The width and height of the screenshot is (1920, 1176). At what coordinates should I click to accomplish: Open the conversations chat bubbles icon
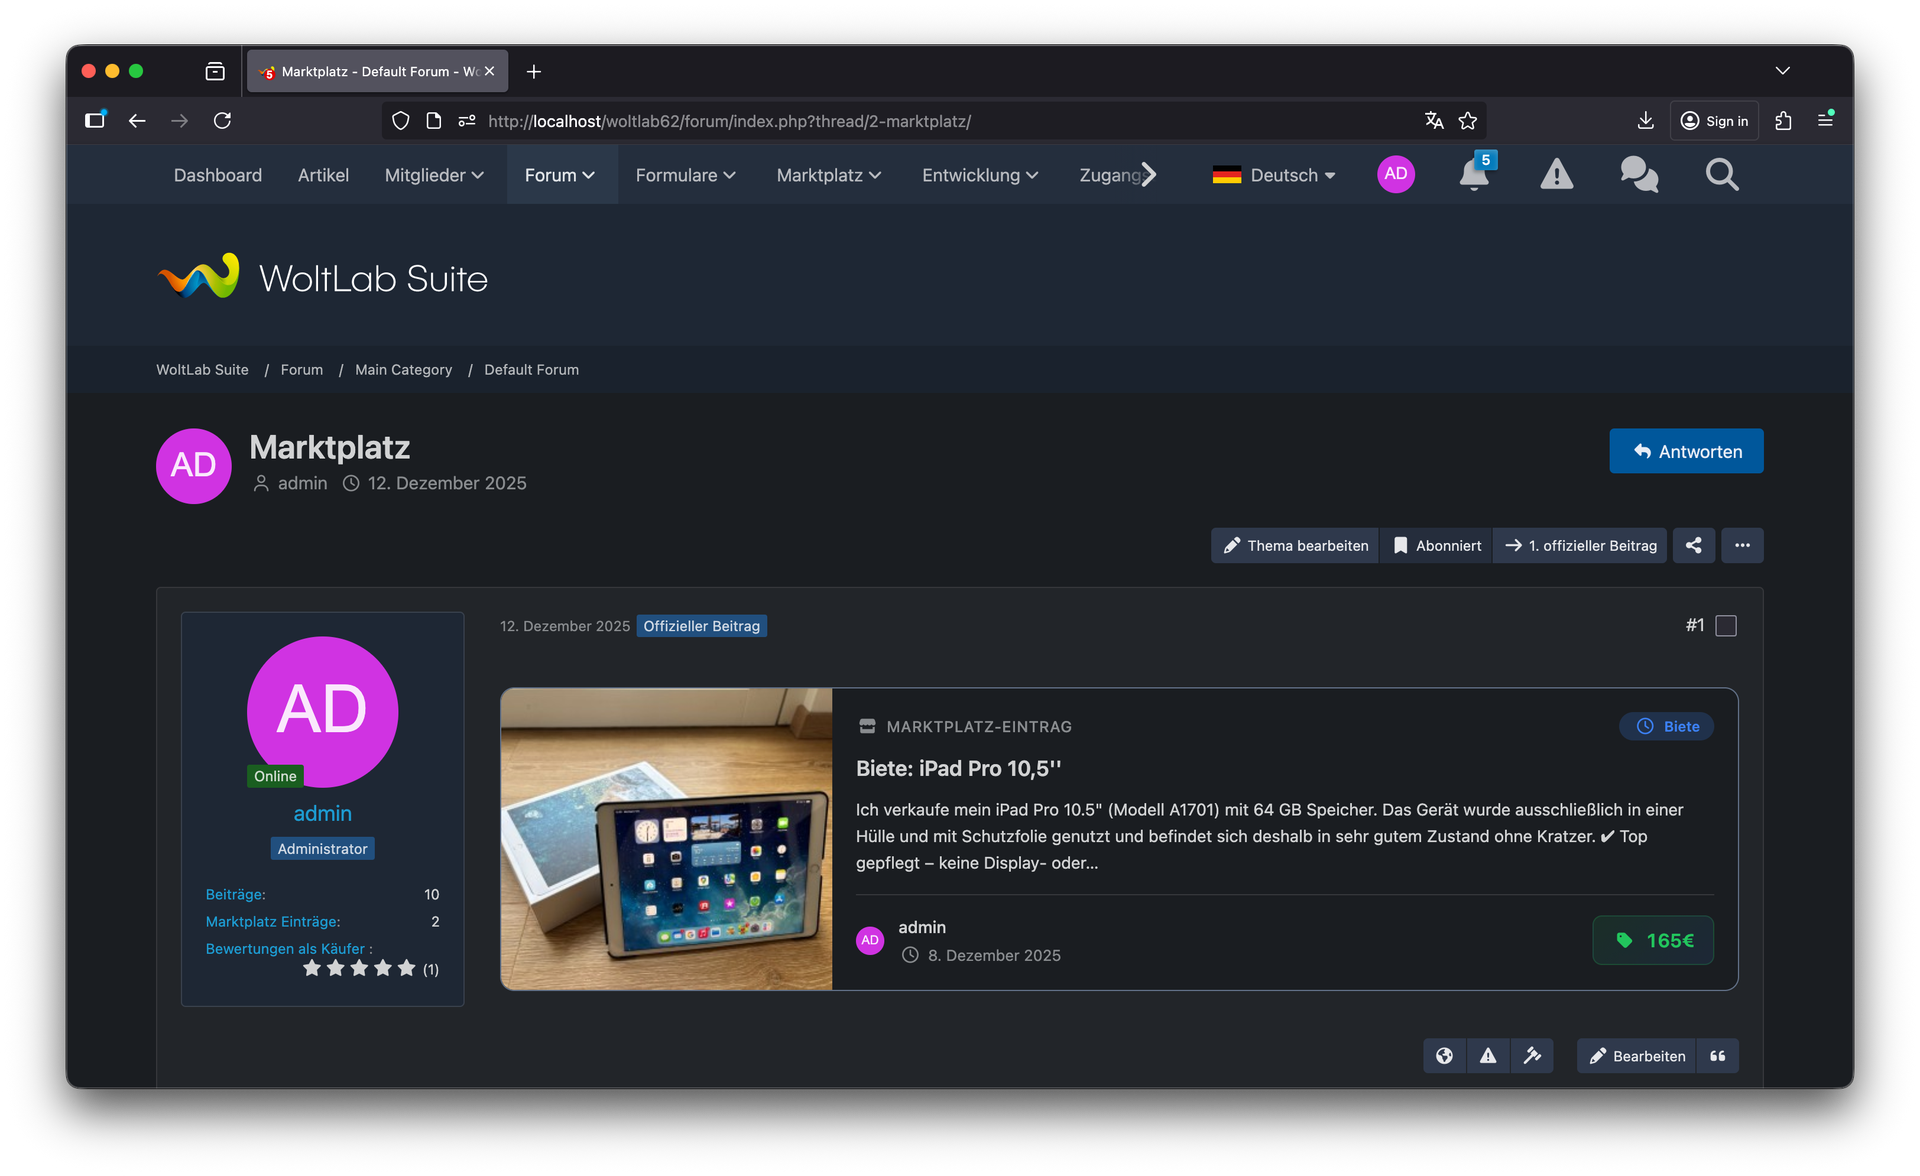pyautogui.click(x=1639, y=175)
